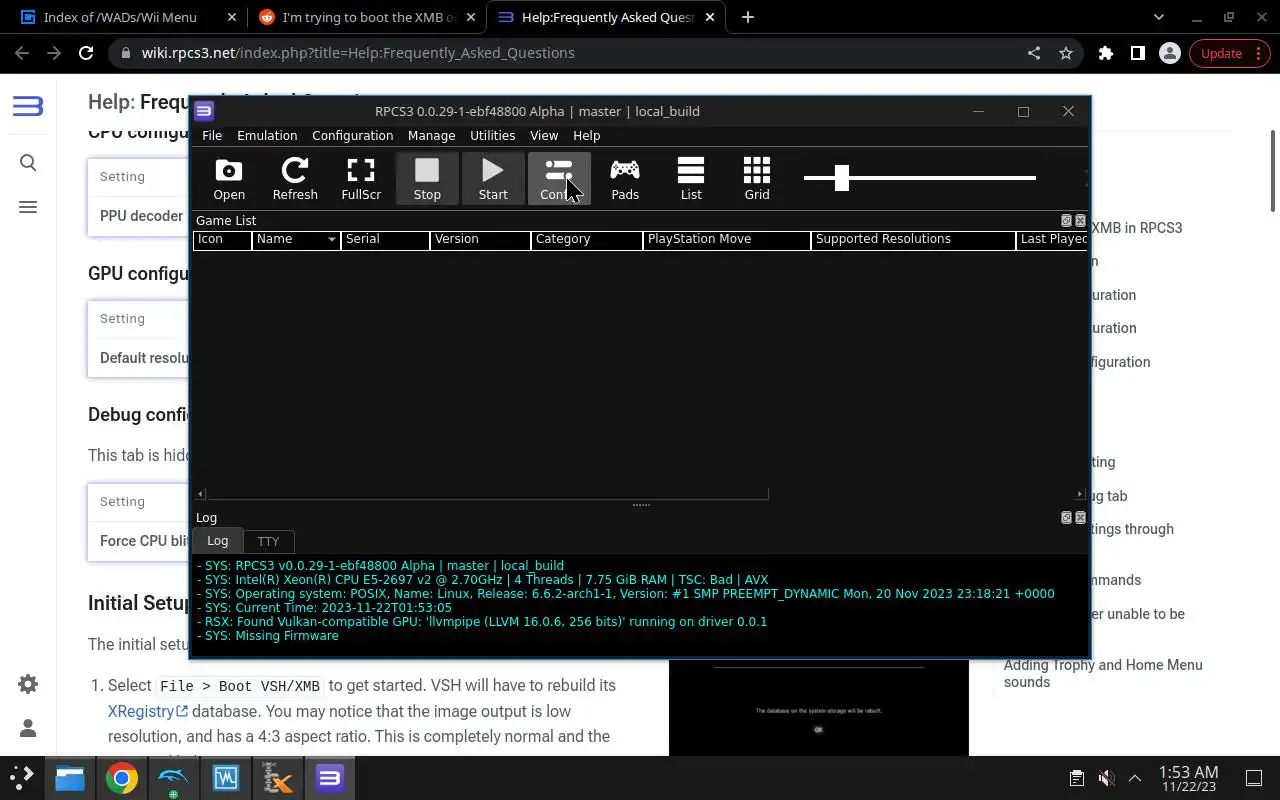The image size is (1280, 800).
Task: Click the Icon column header
Action: (x=222, y=239)
